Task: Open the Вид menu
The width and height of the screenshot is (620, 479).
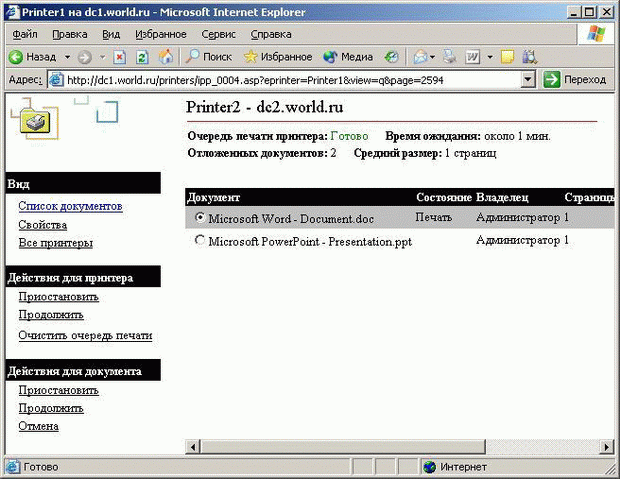Action: click(111, 34)
